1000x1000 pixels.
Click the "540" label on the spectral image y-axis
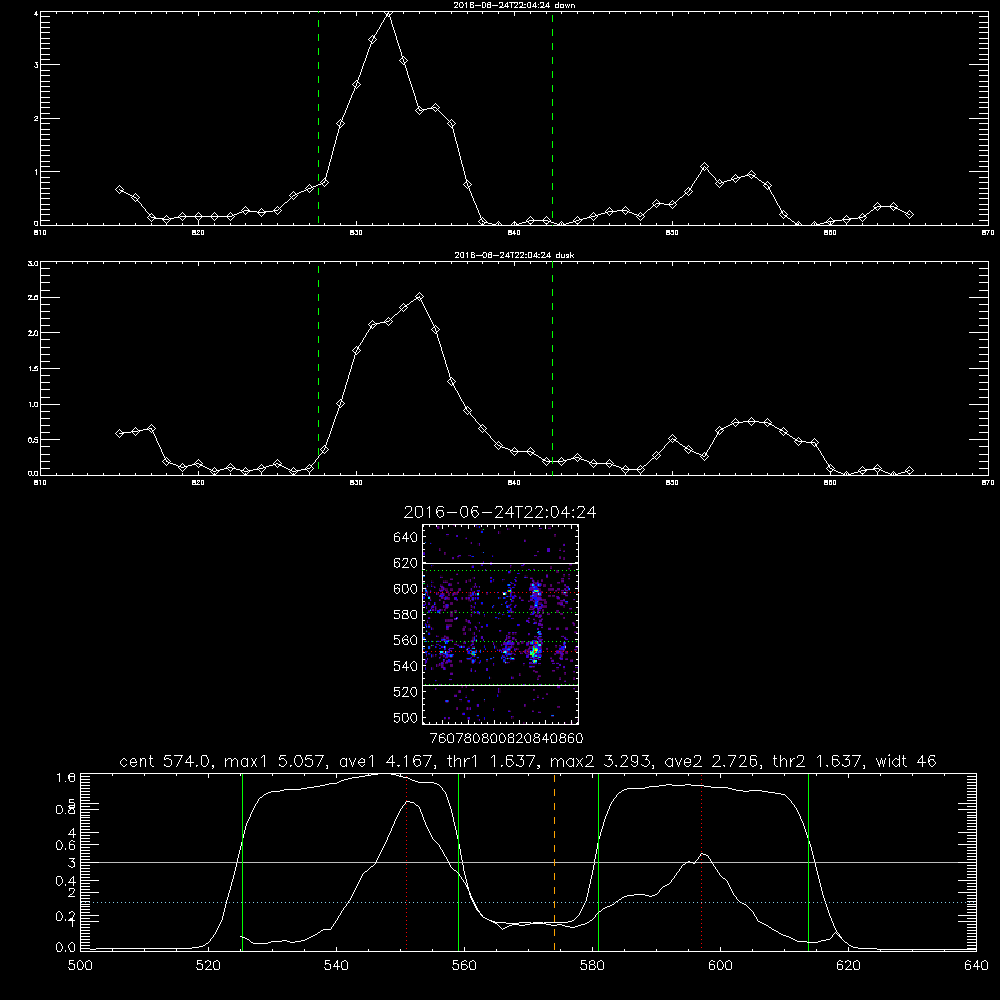click(406, 666)
